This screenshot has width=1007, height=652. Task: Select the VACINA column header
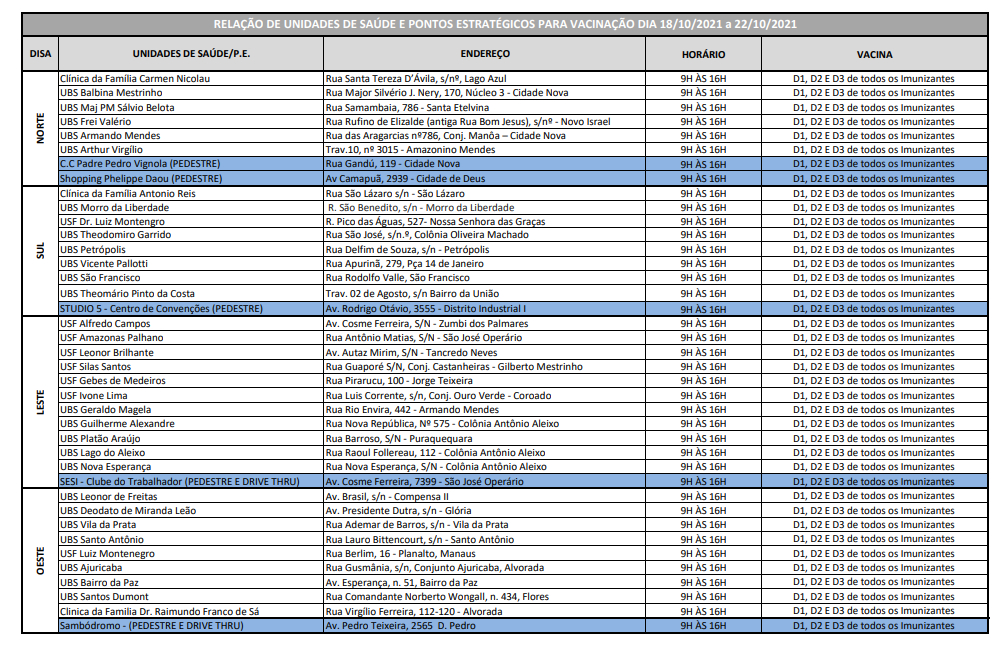874,54
